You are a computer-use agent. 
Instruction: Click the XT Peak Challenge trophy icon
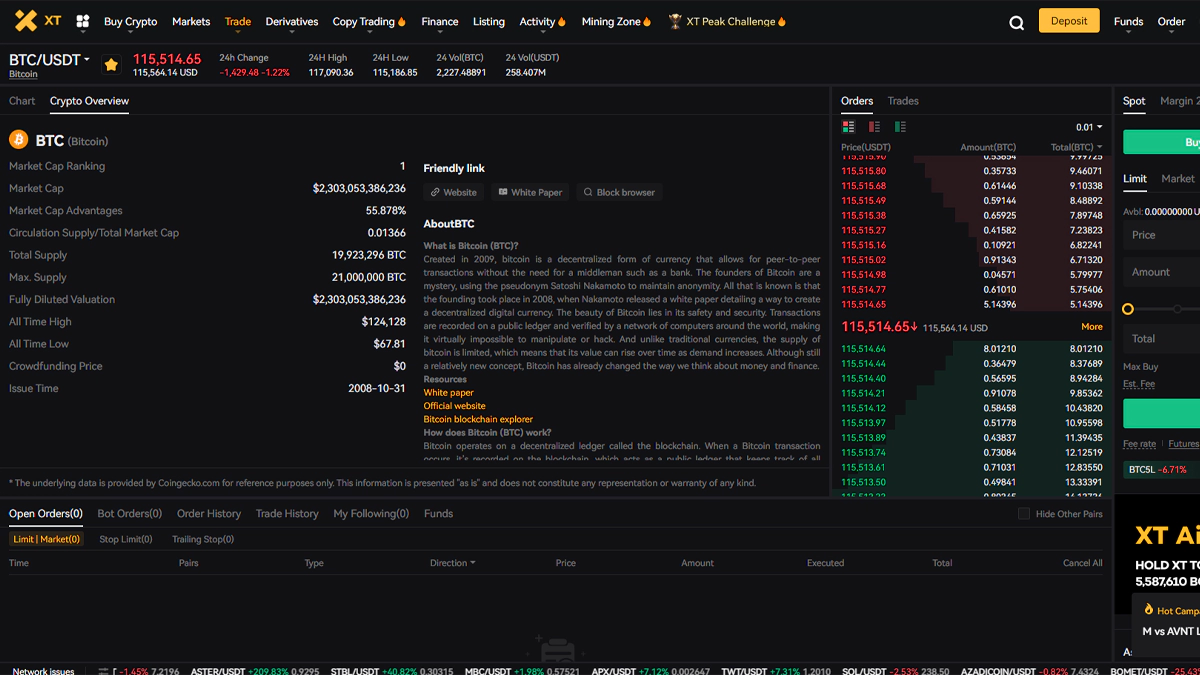675,21
